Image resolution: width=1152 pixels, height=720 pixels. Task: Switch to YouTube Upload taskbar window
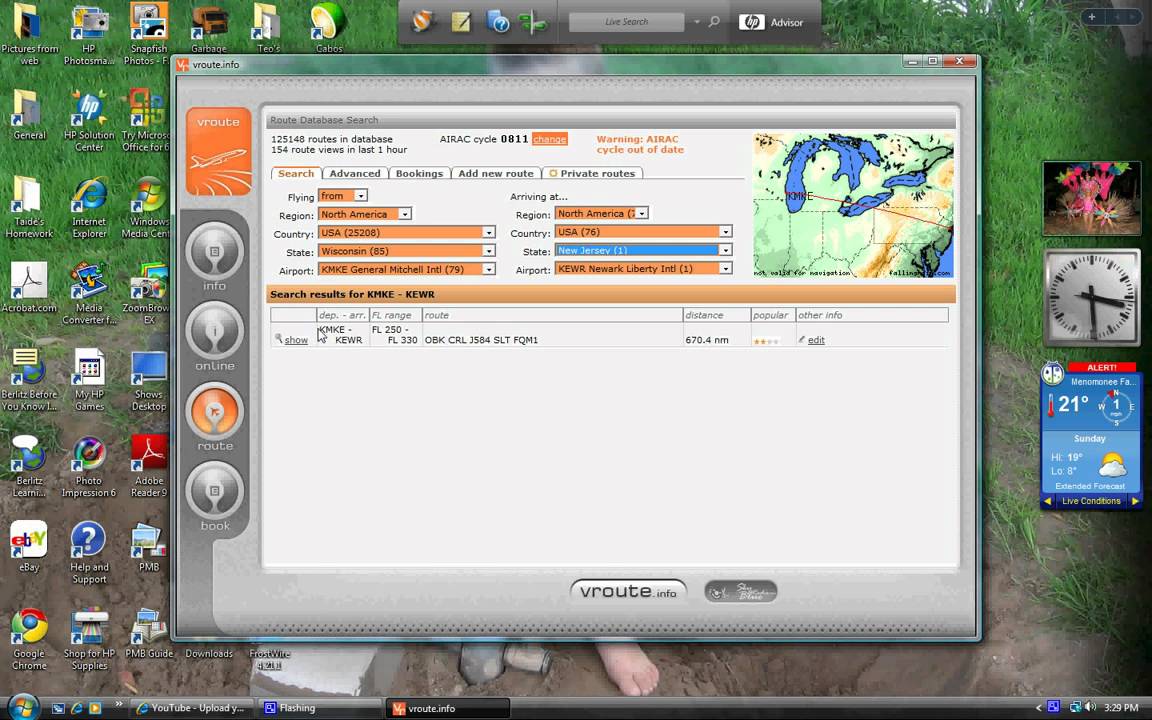(x=191, y=708)
